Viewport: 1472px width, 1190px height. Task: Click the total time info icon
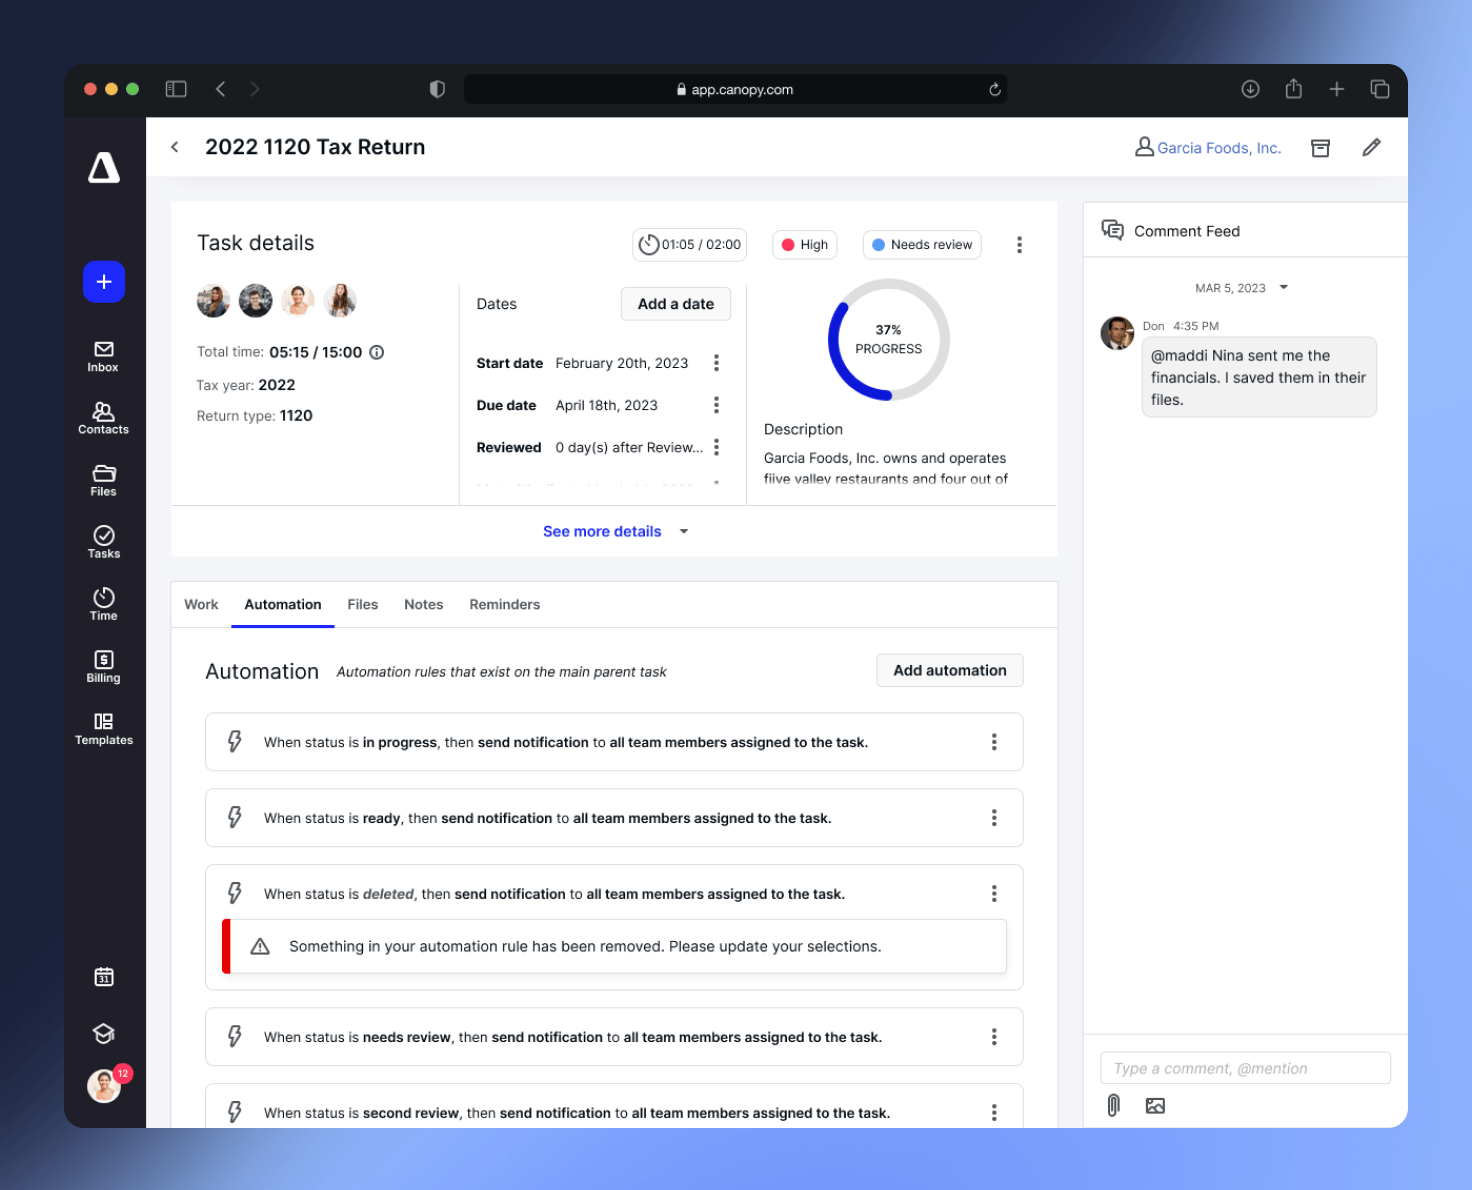377,352
